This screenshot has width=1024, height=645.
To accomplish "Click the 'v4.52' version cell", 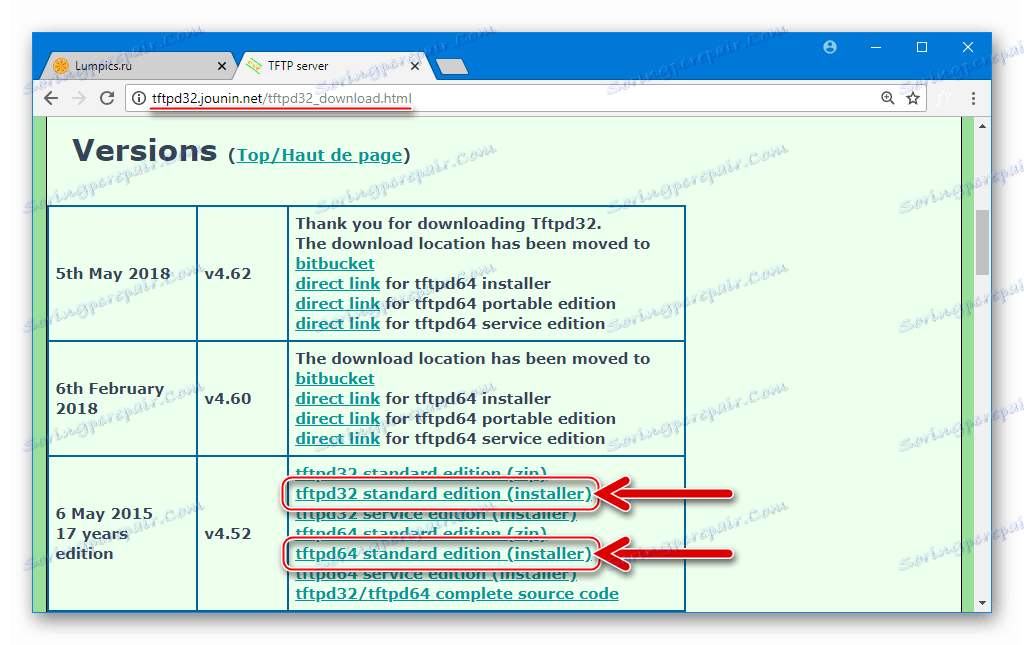I will pos(242,534).
